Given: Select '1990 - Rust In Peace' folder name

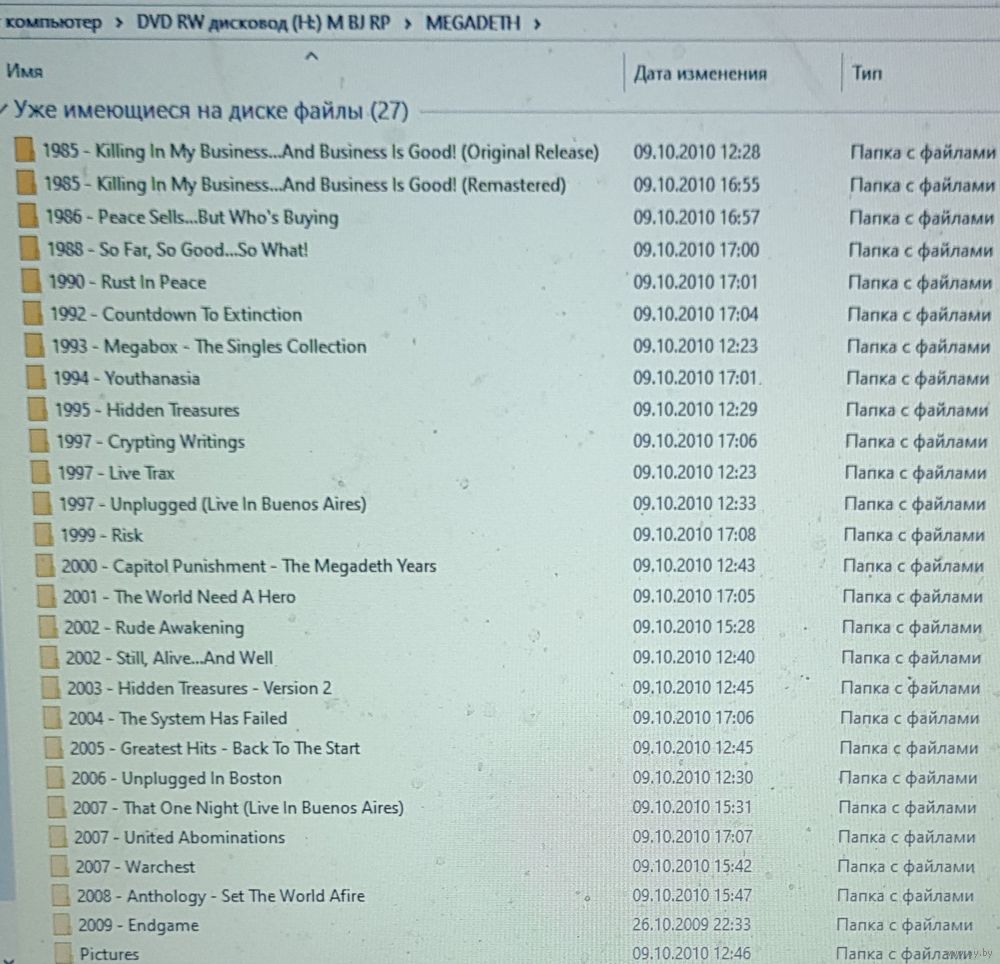Looking at the screenshot, I should 128,282.
